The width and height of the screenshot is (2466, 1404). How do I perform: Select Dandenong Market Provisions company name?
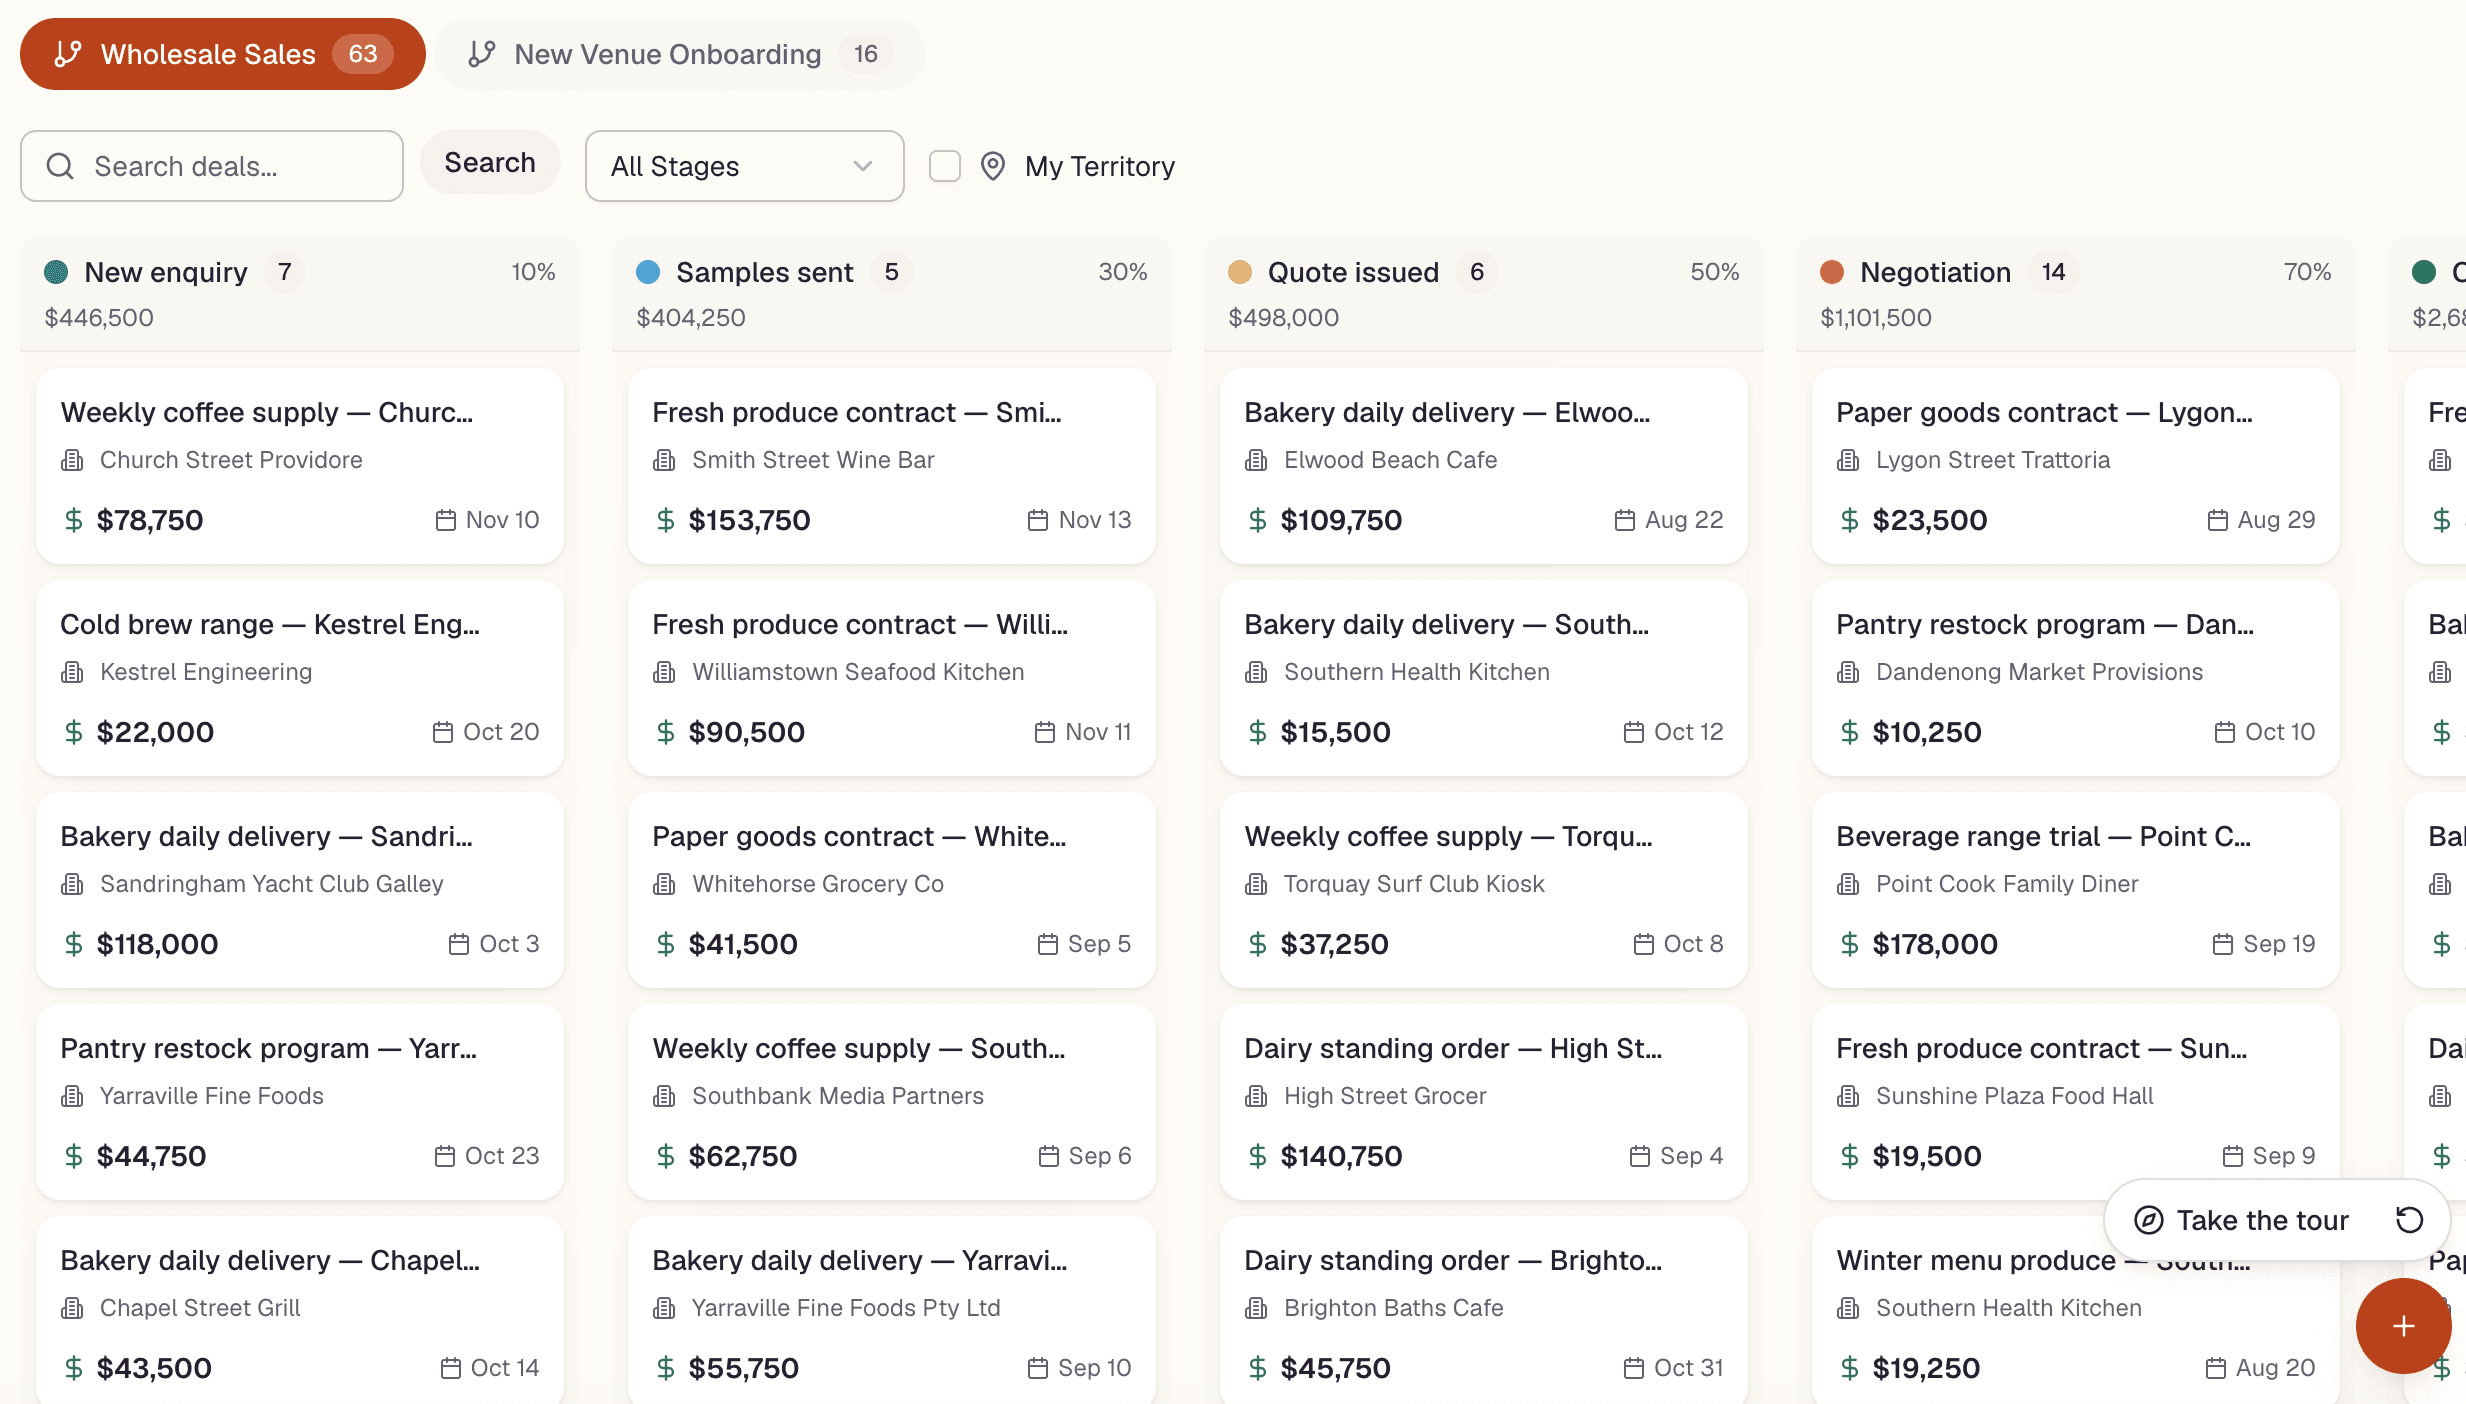2039,672
